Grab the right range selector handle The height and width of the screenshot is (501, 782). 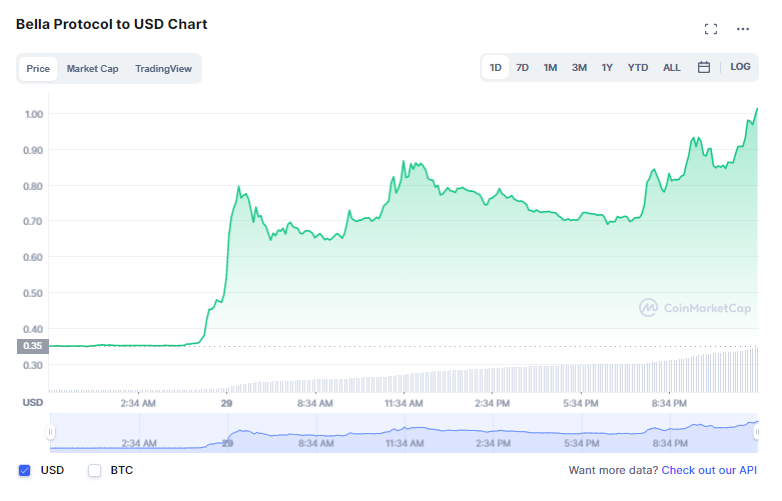coord(756,432)
